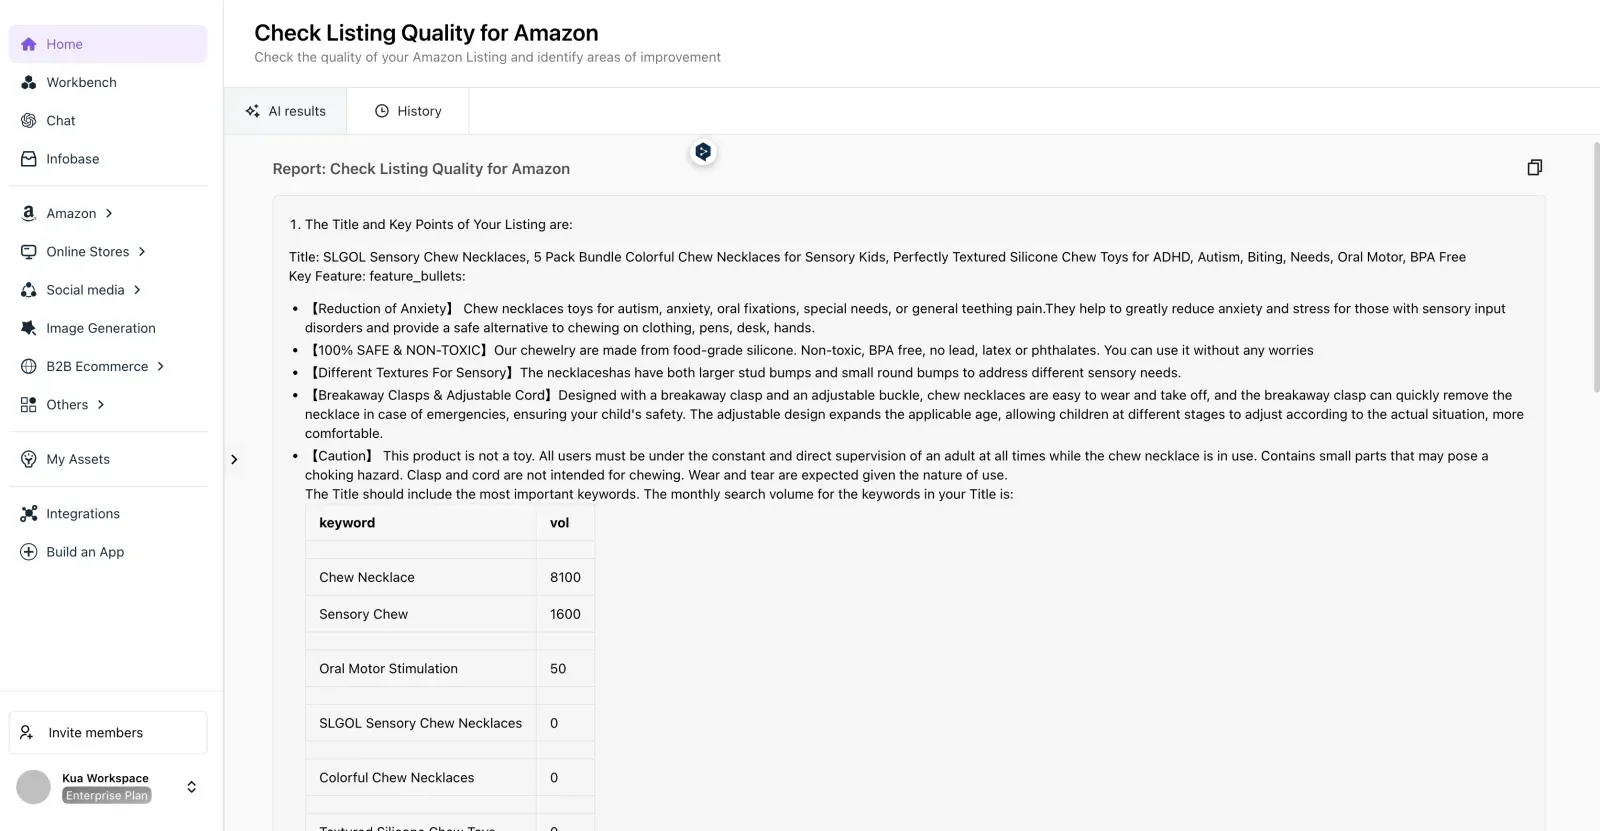Screen dimensions: 1600x831
Task: Select the Image Generation tool
Action: coord(100,328)
